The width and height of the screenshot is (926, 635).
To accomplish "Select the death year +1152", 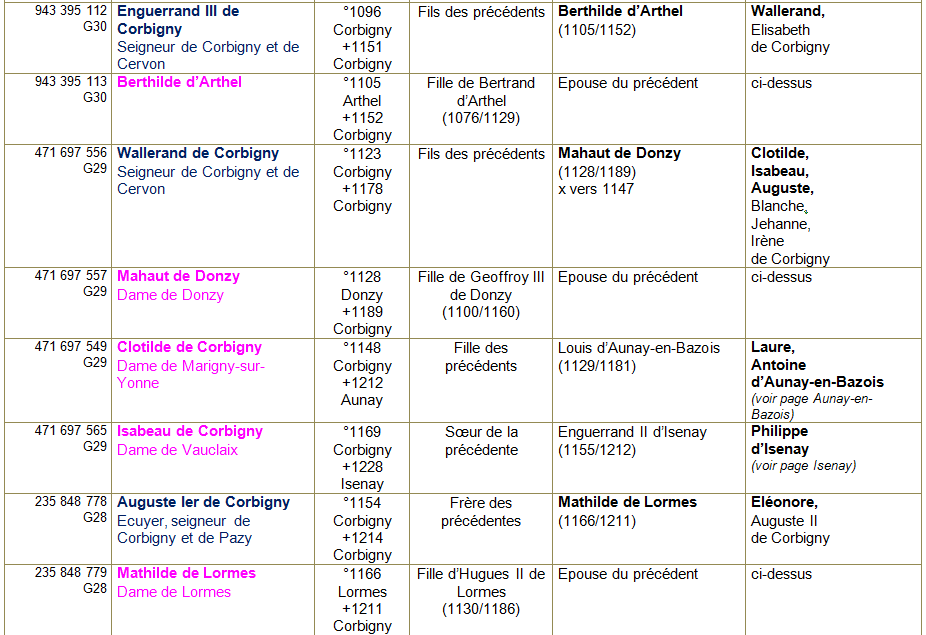I will pos(362,118).
